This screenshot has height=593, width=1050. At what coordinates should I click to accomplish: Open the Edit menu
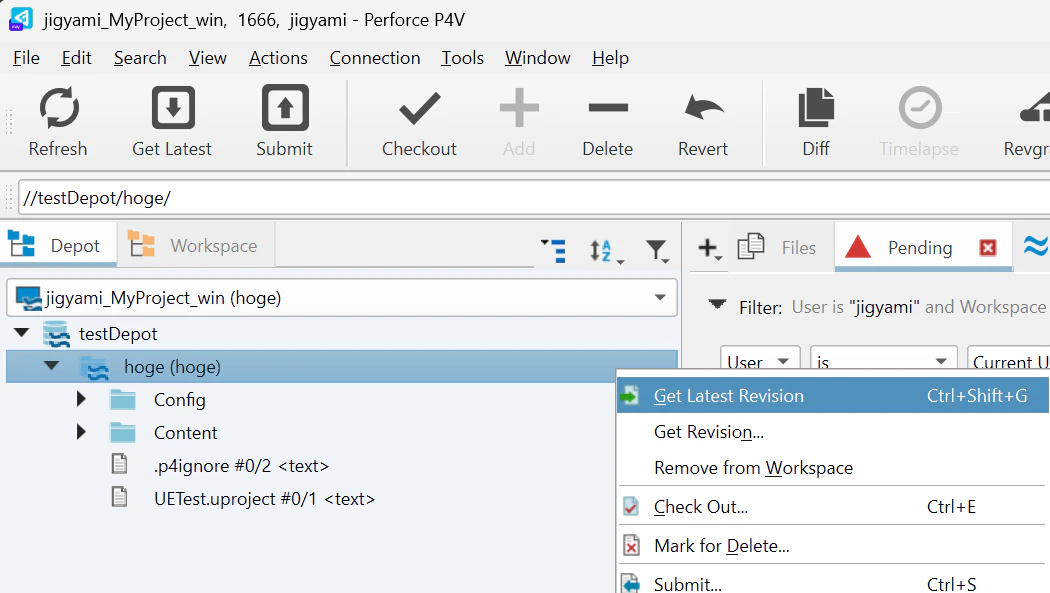click(76, 58)
